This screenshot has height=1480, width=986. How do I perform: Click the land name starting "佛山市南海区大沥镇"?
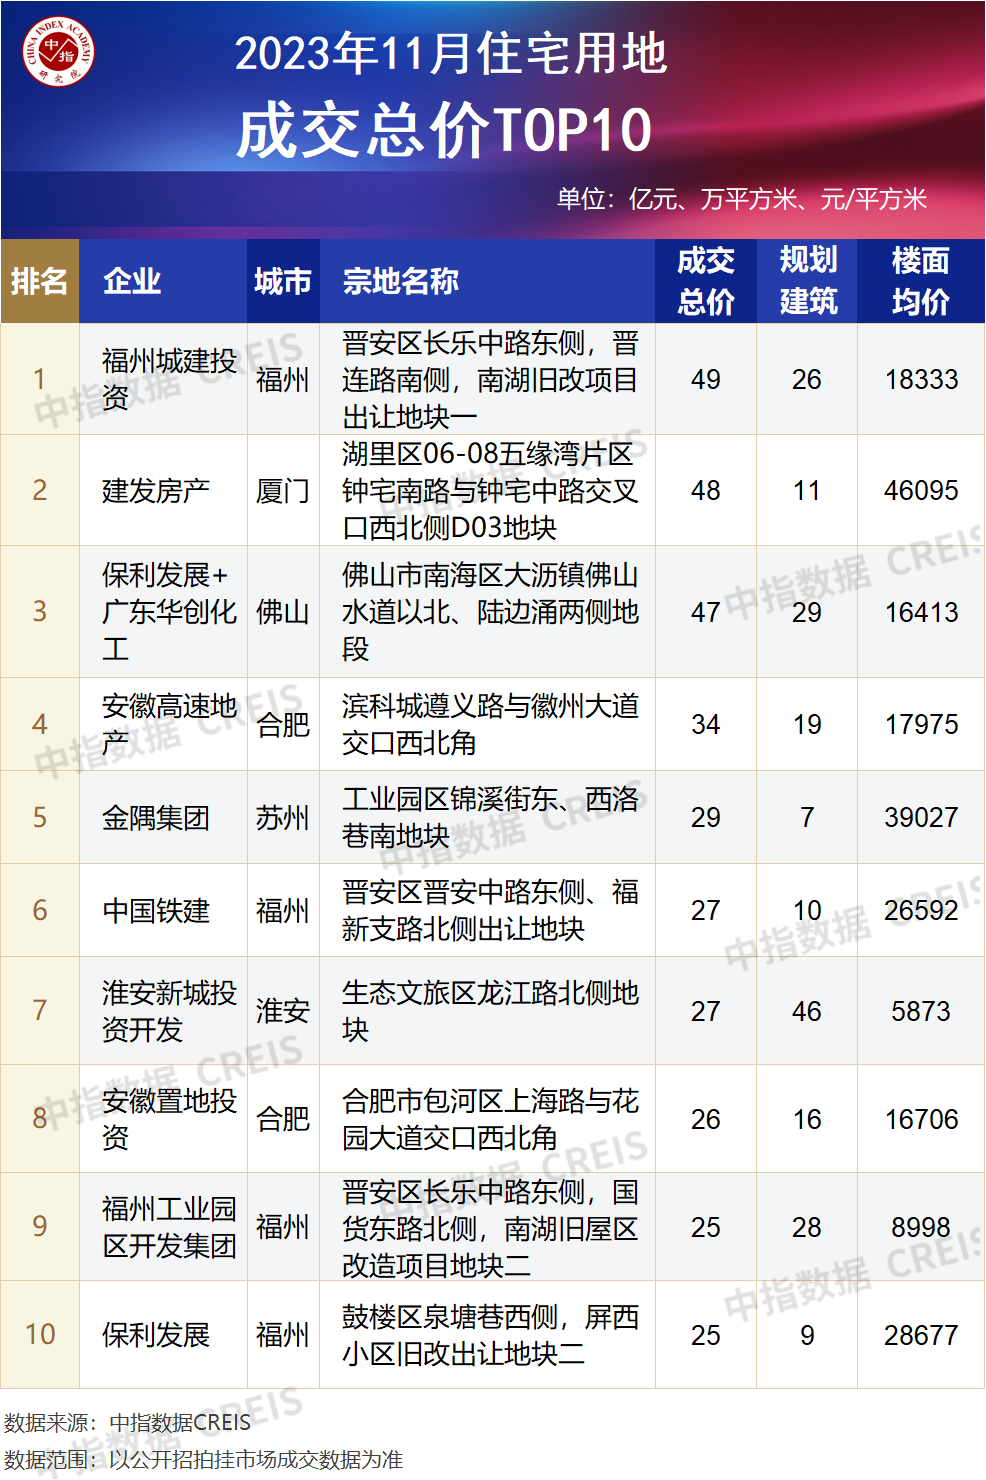point(490,612)
